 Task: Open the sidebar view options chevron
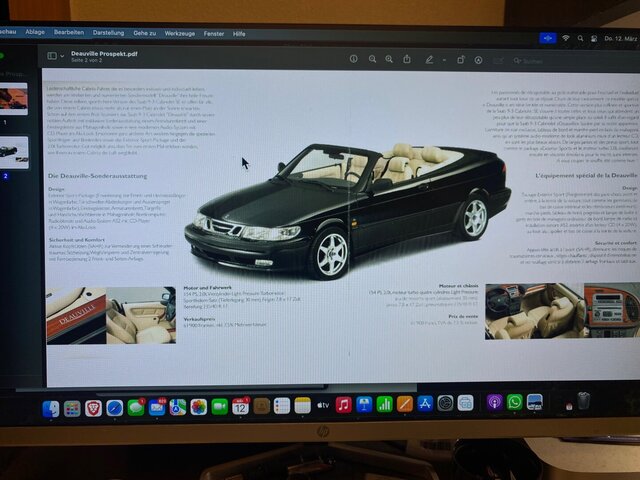(x=62, y=56)
